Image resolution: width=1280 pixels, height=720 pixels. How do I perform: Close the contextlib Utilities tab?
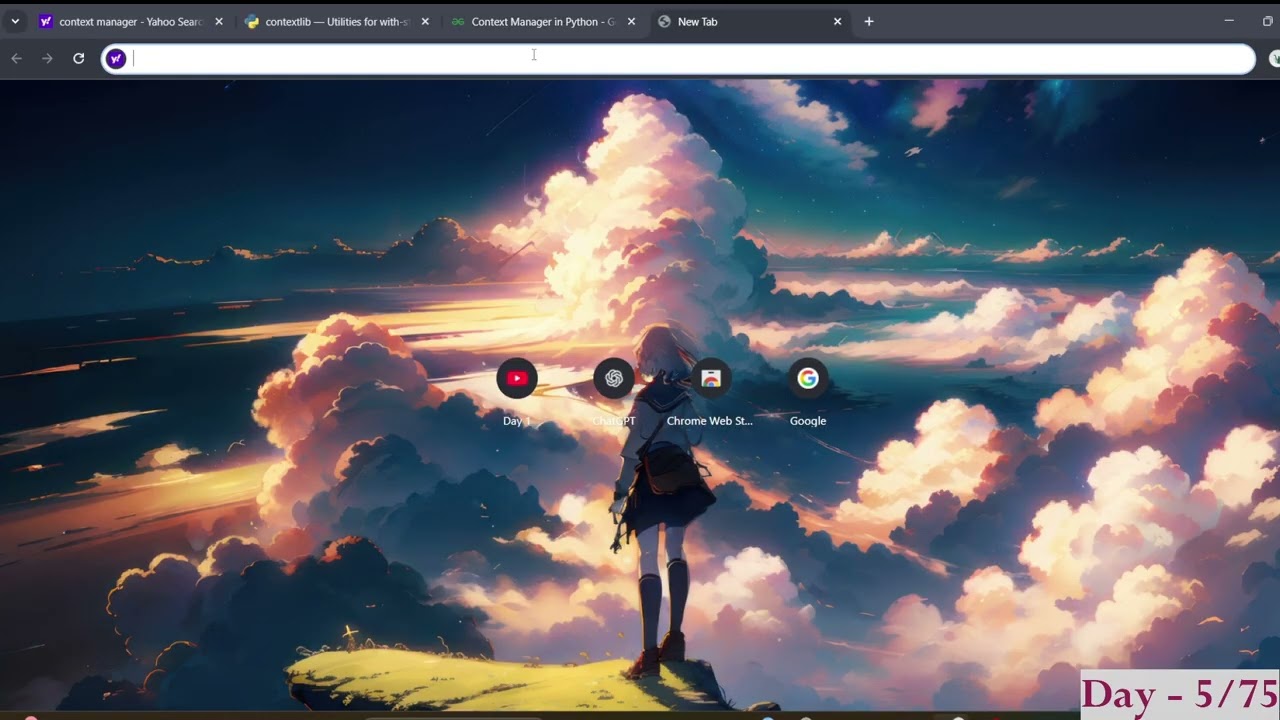click(x=425, y=21)
